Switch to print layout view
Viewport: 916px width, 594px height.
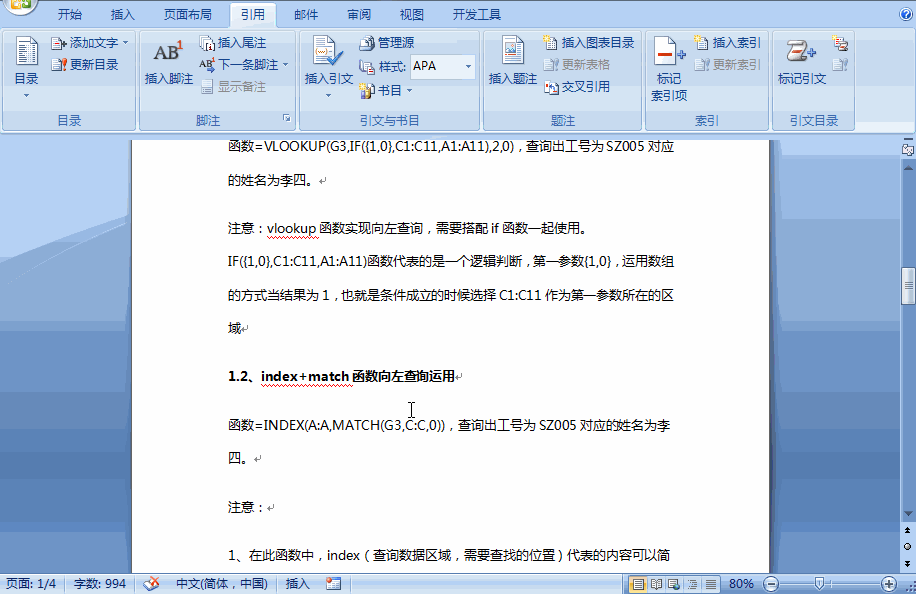point(639,583)
